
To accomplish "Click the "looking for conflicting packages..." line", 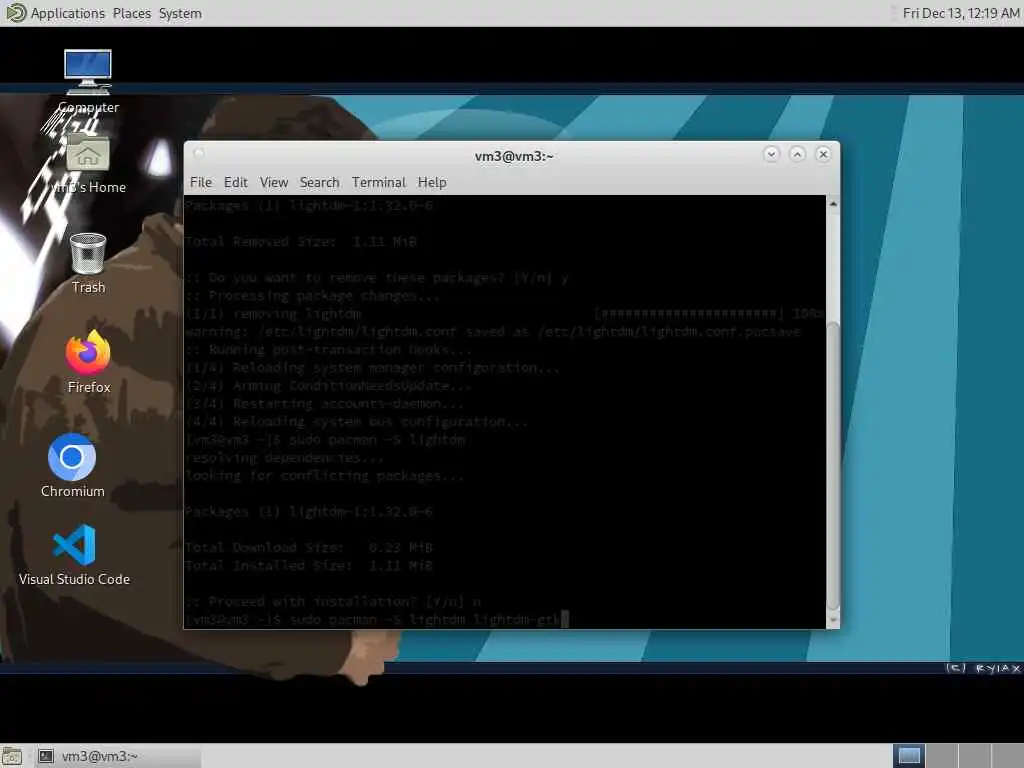I will pos(325,475).
